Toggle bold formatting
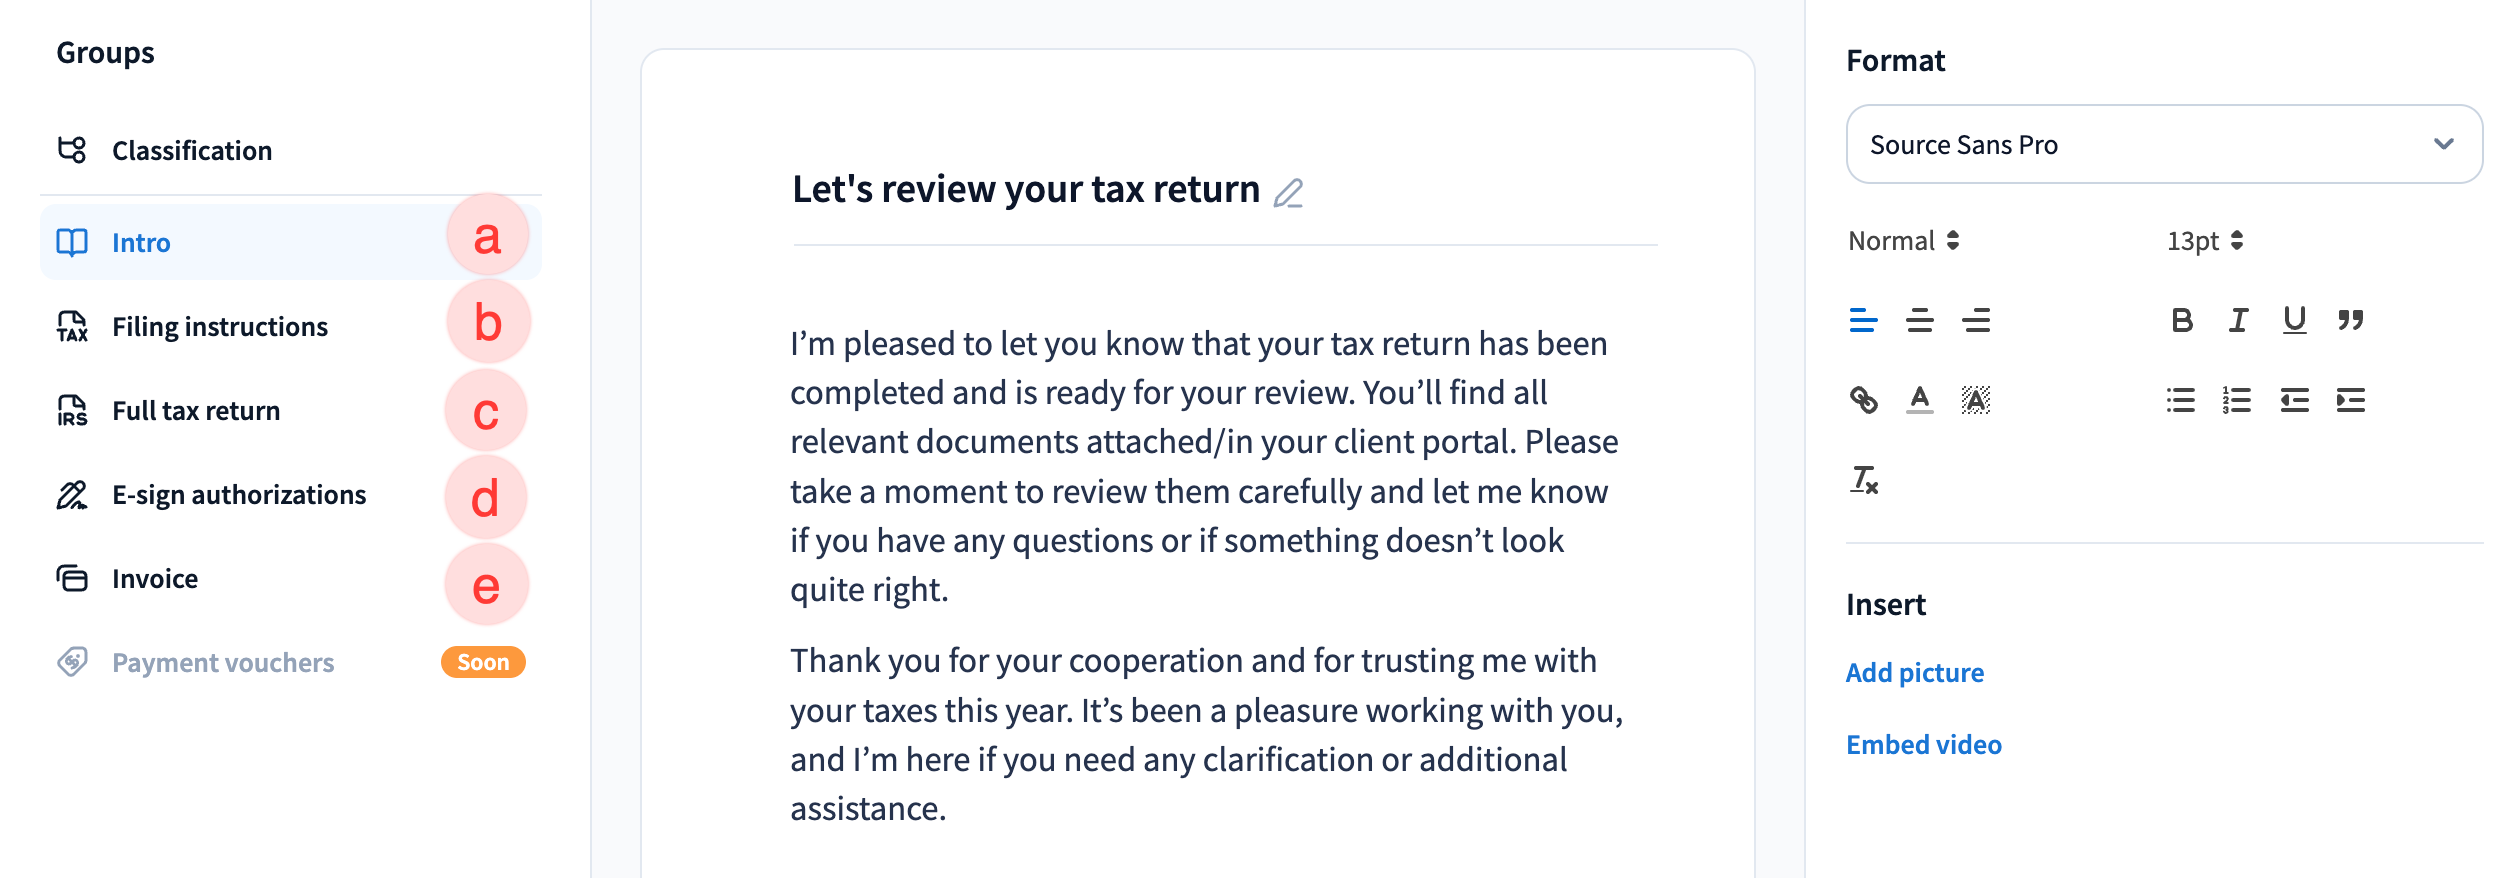This screenshot has width=2508, height=878. coord(2182,320)
